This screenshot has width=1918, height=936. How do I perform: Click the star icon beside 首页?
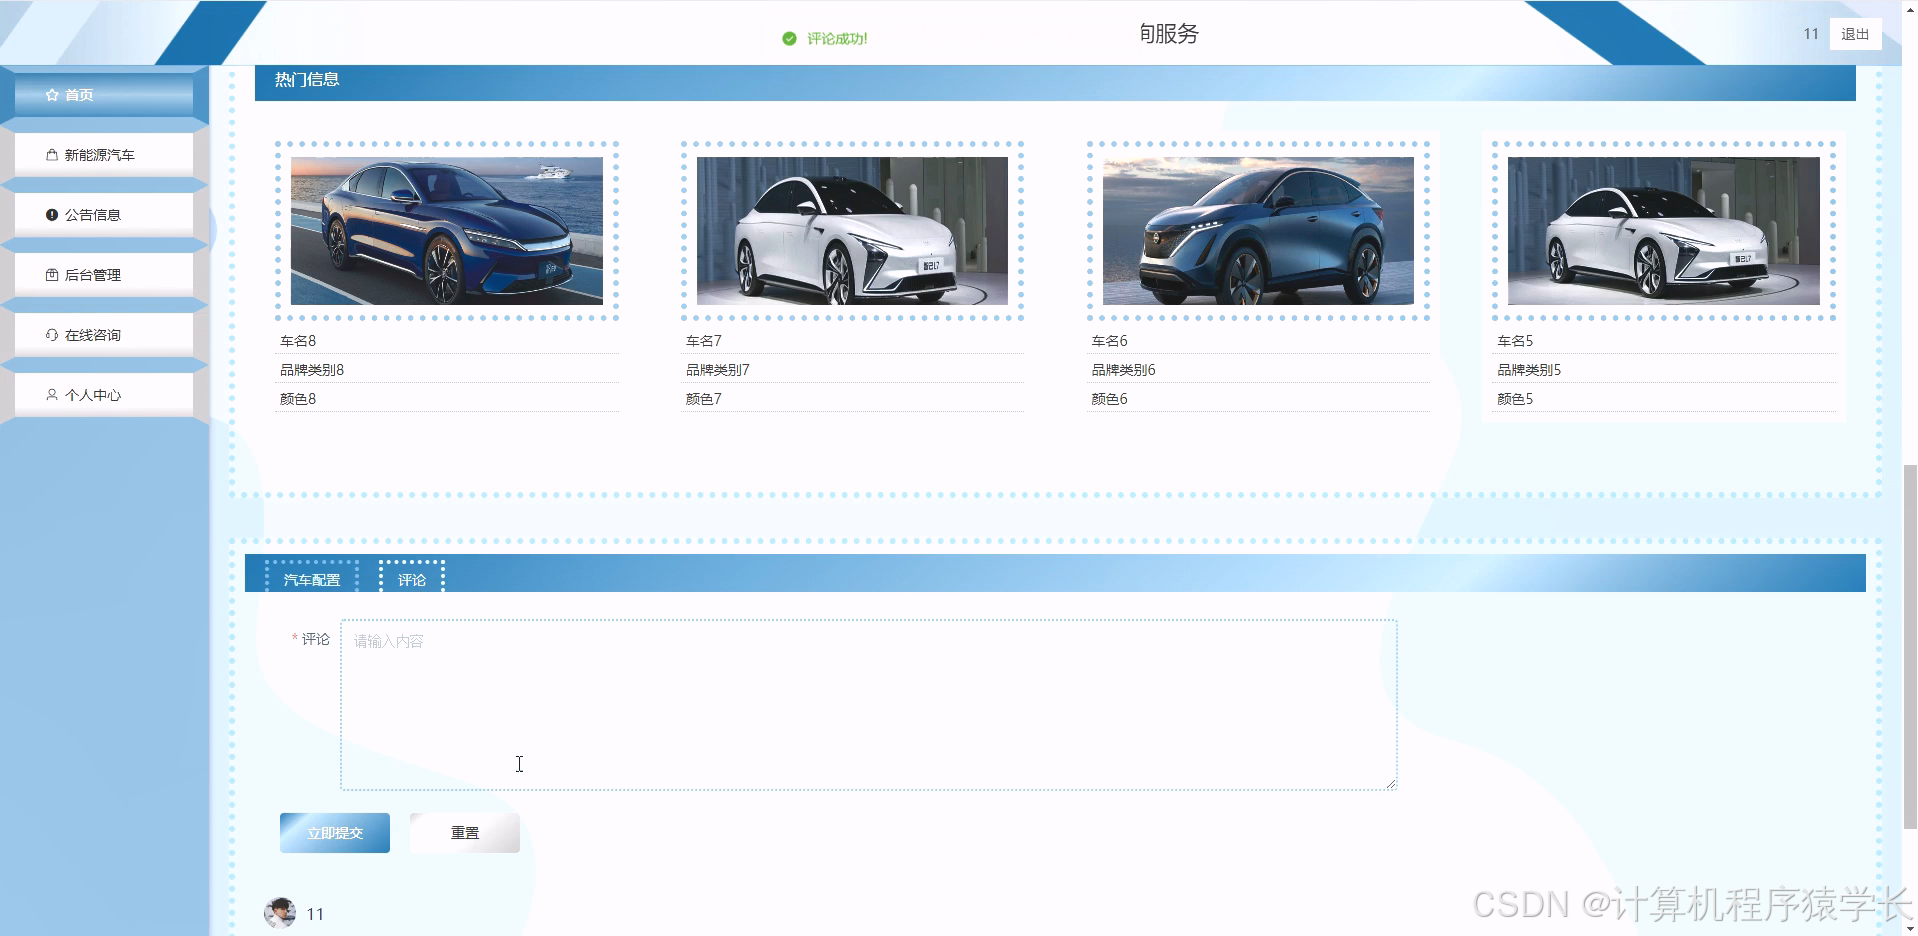52,95
